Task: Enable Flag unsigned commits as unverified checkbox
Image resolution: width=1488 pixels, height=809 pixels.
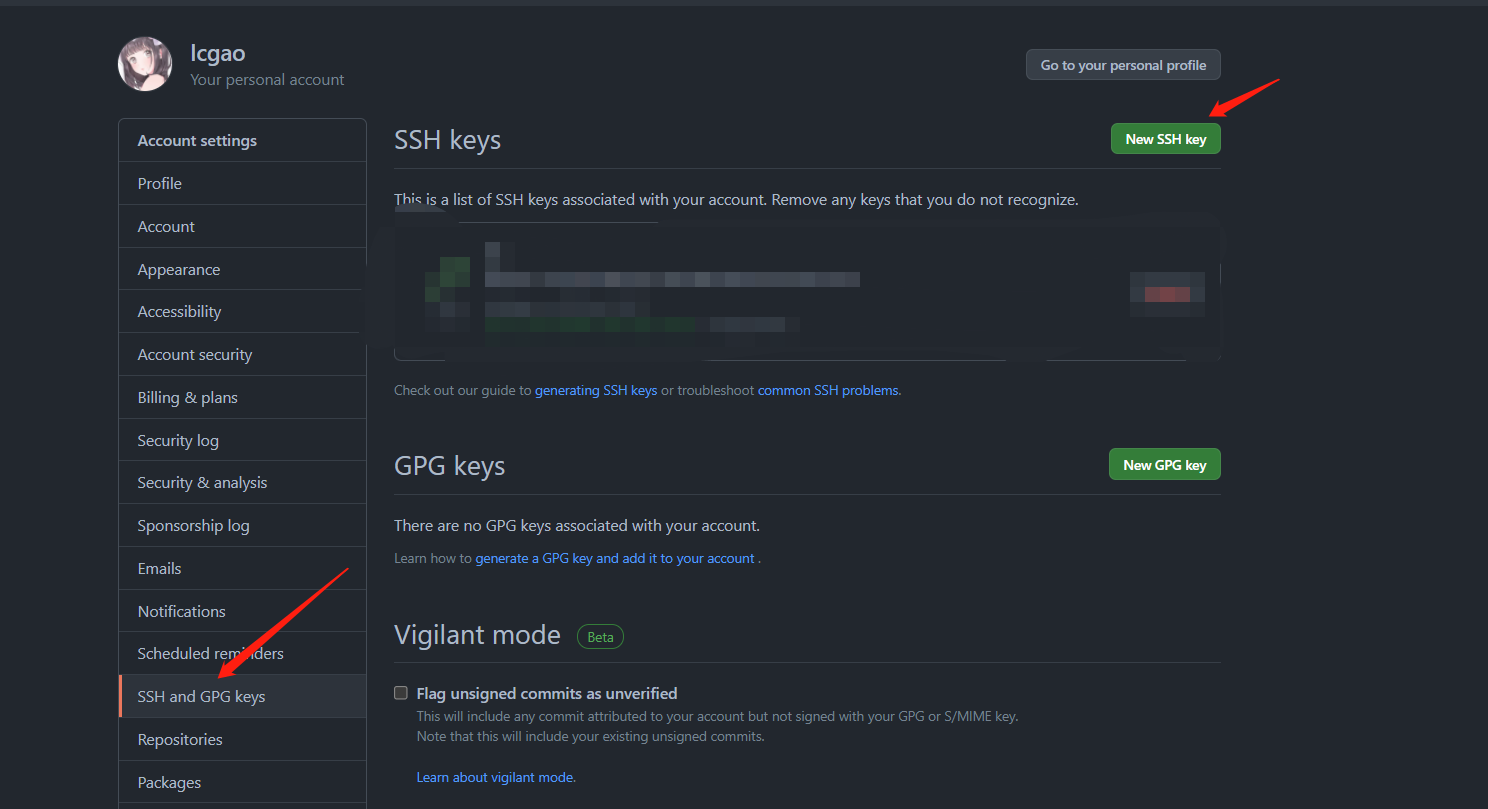Action: pos(401,693)
